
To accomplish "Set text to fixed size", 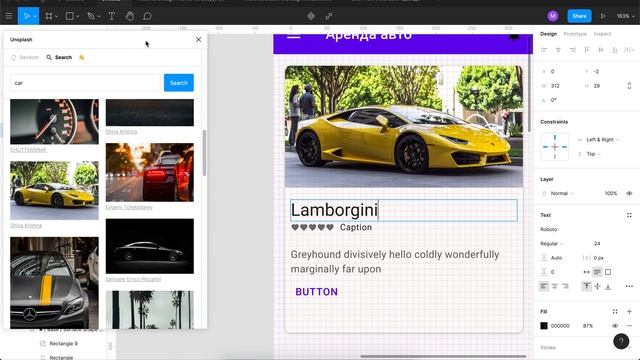I will click(x=608, y=272).
